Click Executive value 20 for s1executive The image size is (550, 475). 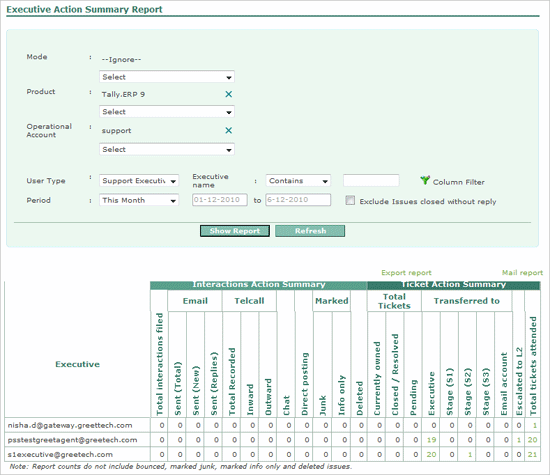pyautogui.click(x=431, y=455)
